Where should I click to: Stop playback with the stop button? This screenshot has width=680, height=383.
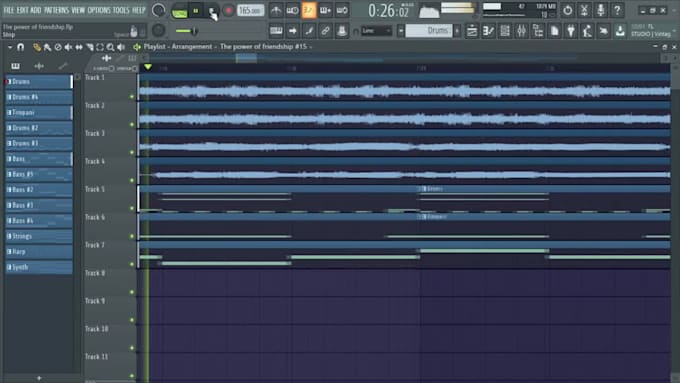tap(212, 11)
